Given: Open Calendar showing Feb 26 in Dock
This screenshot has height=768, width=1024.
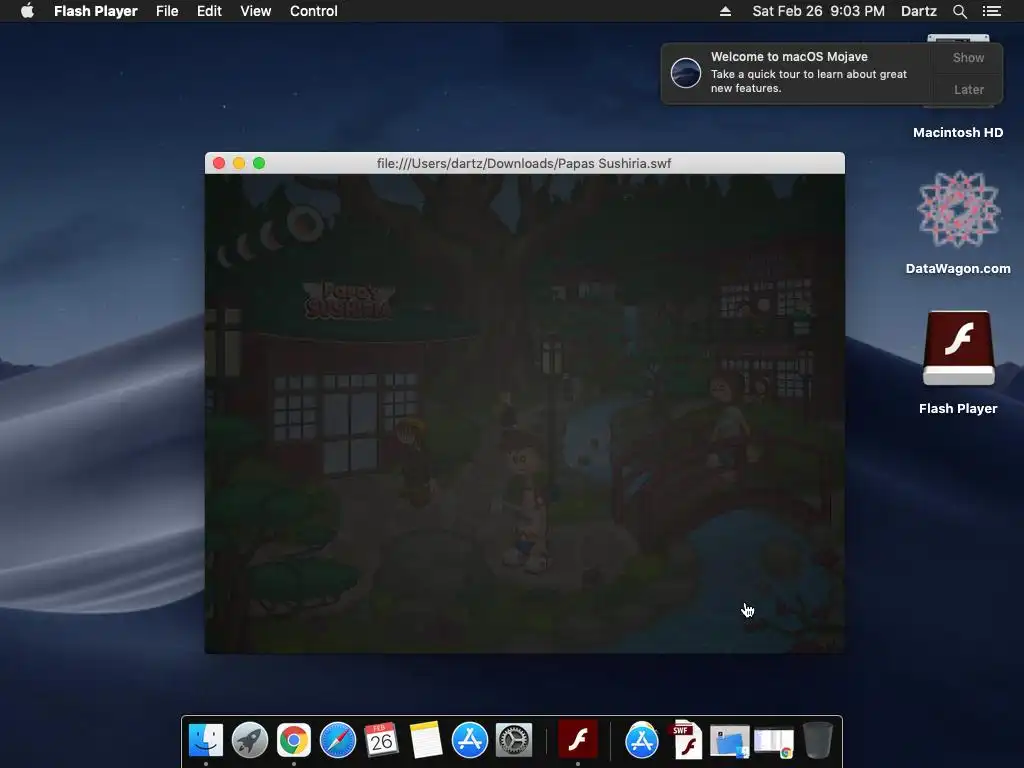Looking at the screenshot, I should coord(381,741).
